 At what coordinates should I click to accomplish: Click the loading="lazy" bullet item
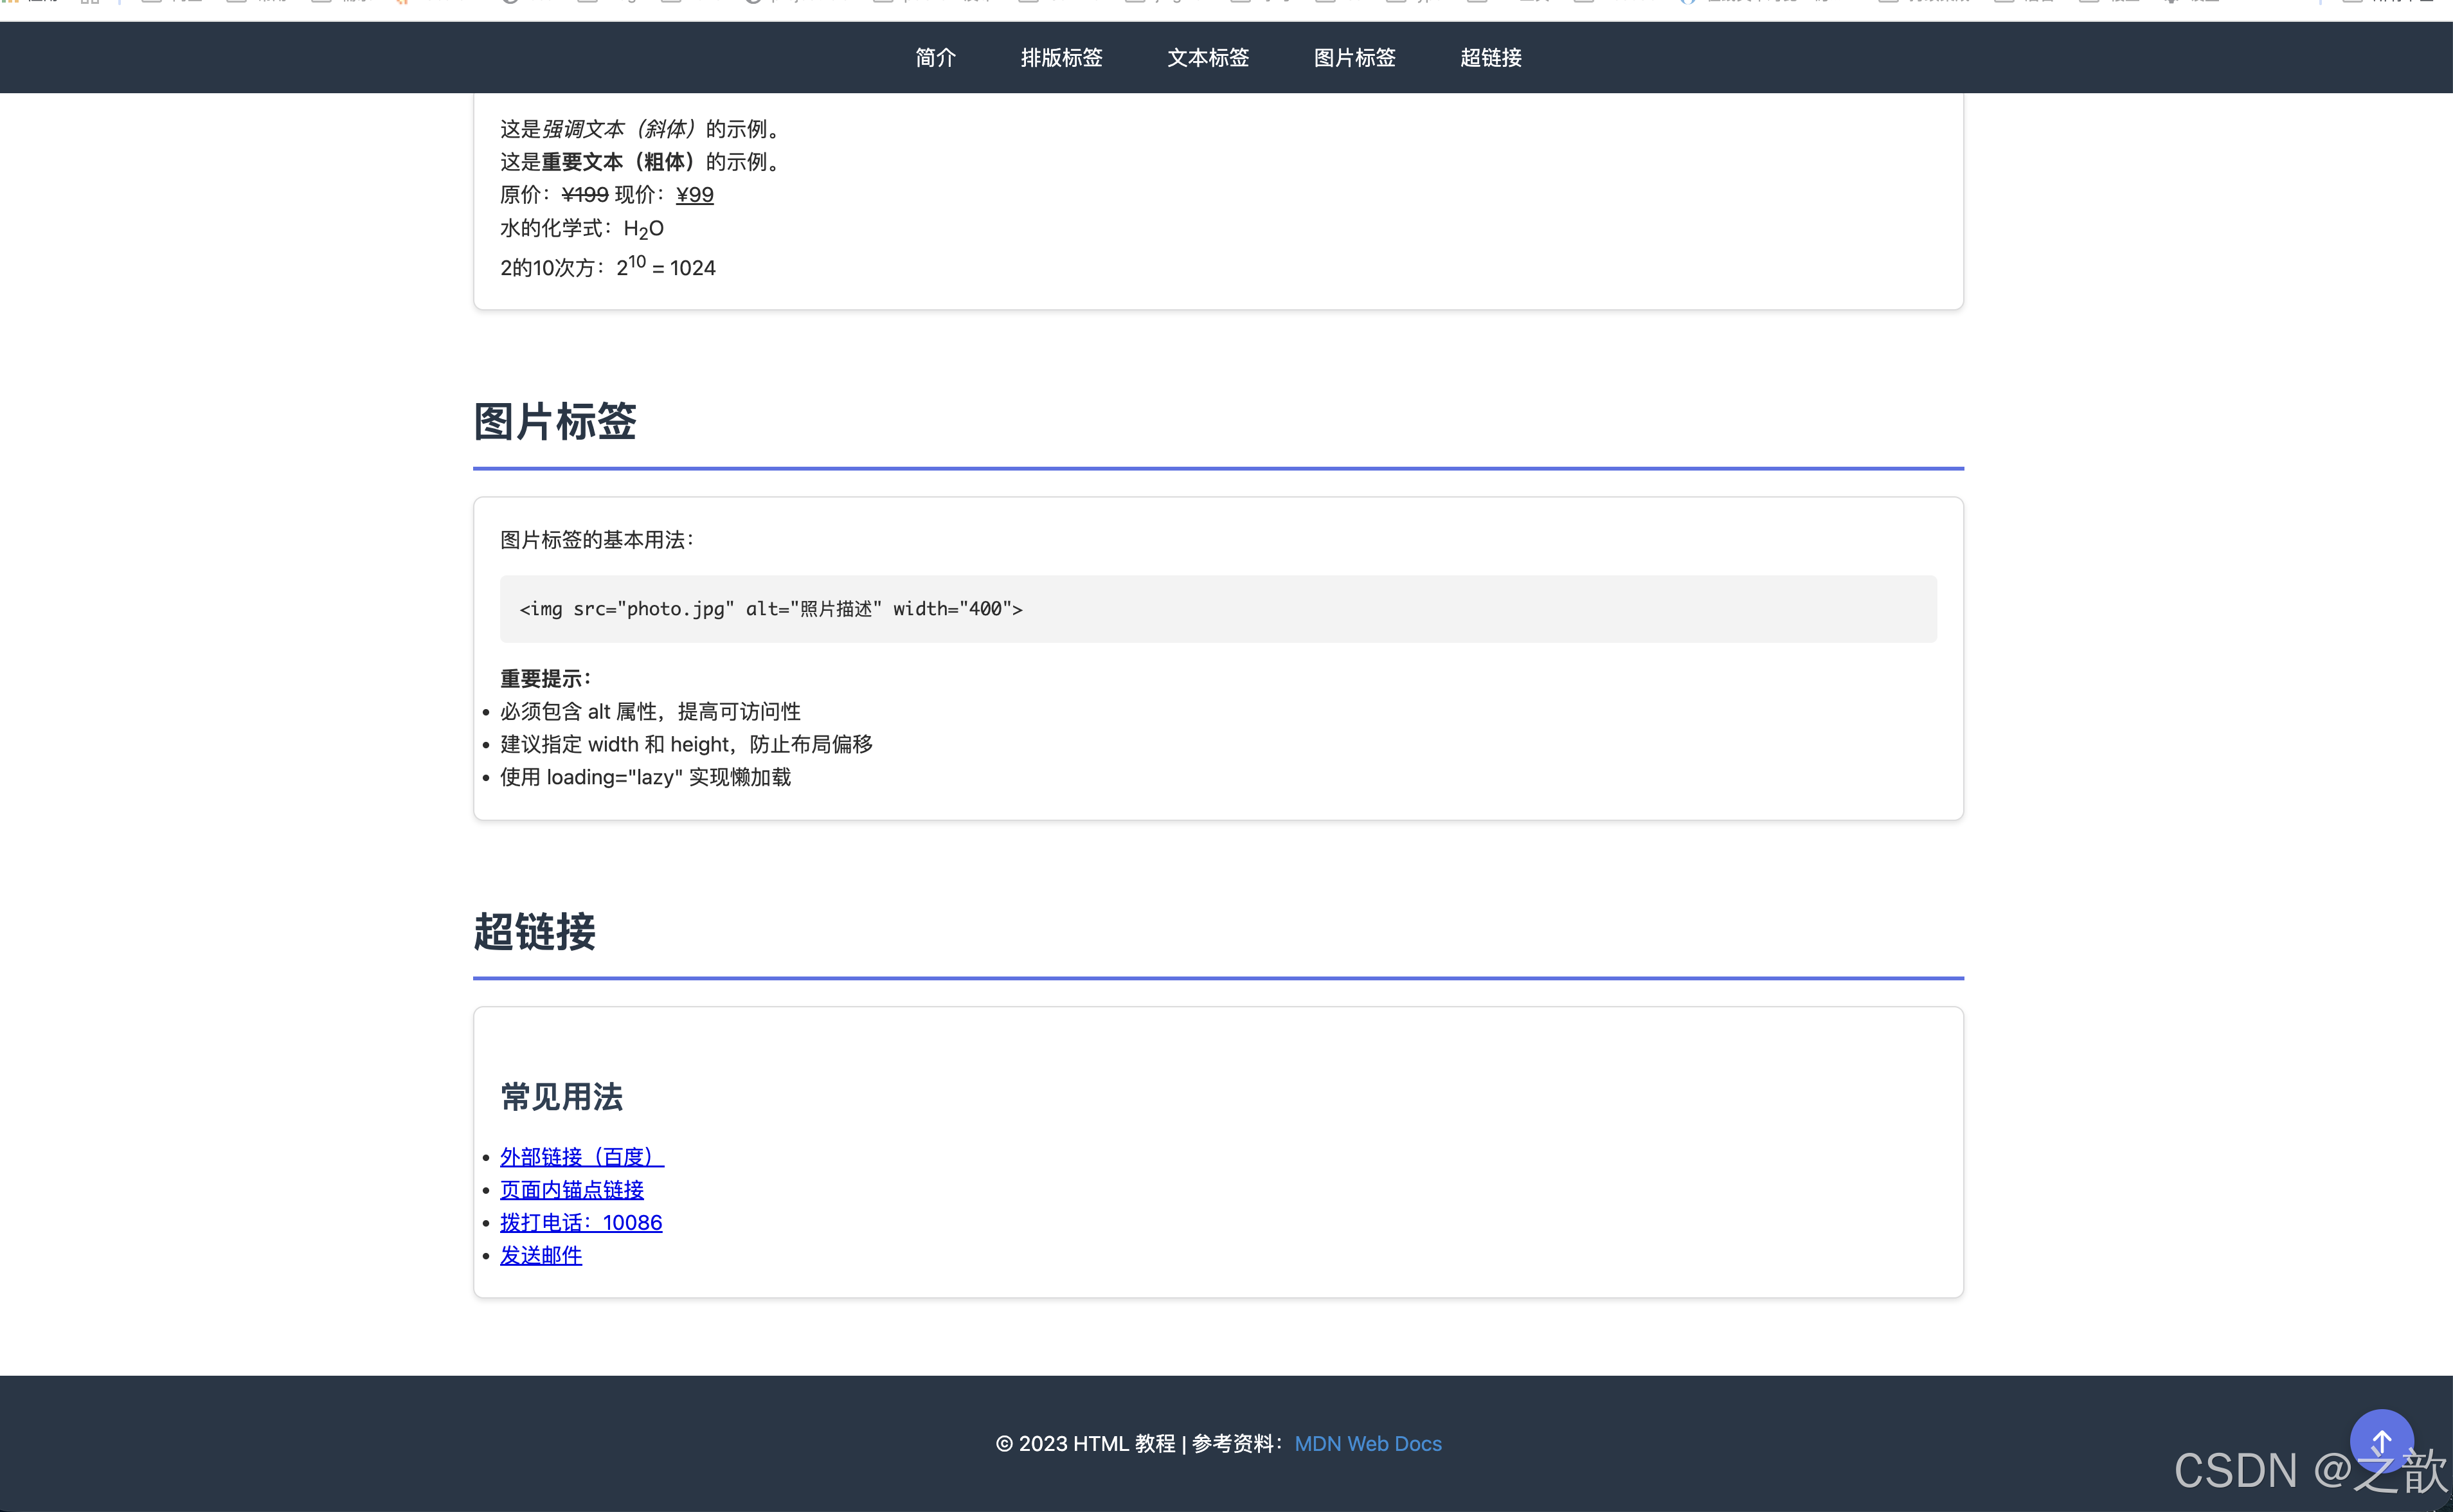click(x=645, y=778)
